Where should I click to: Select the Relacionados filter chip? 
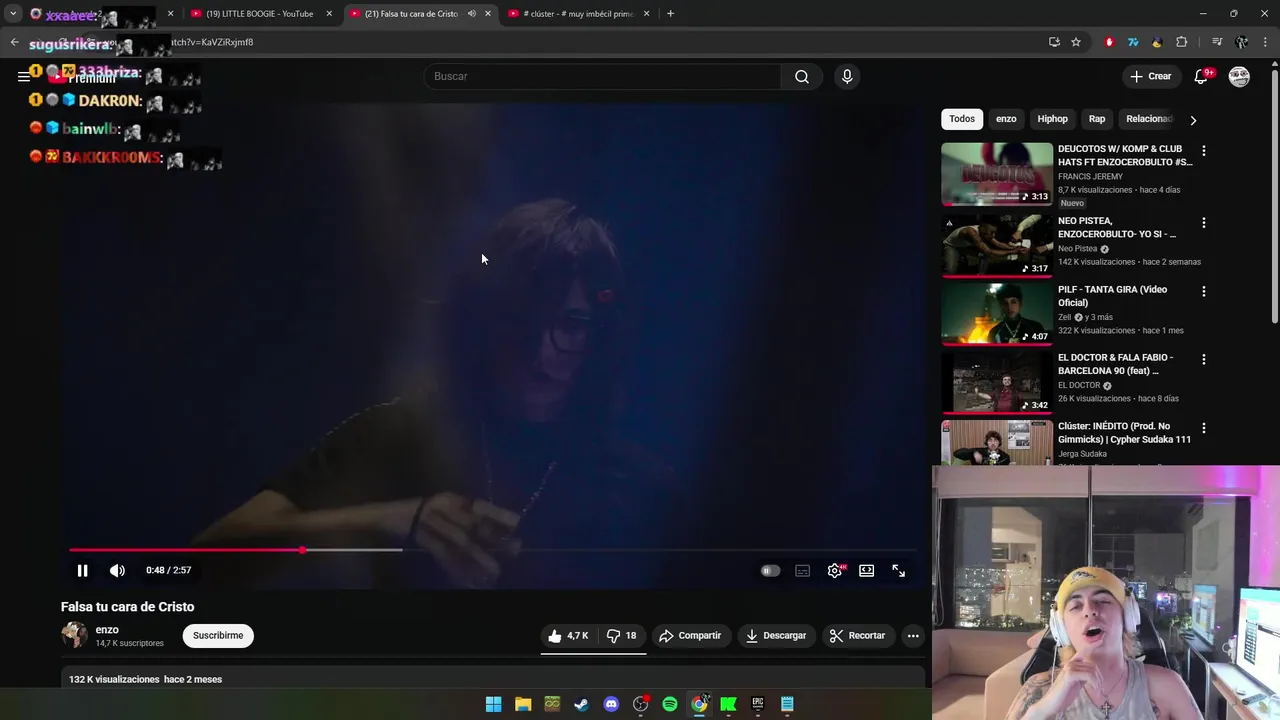1148,119
